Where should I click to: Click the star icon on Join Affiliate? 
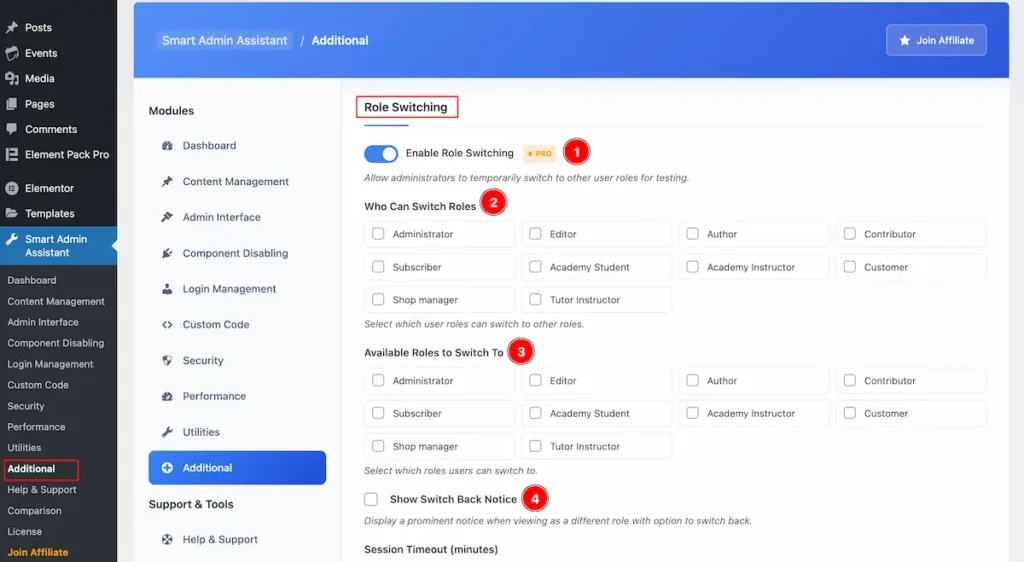click(904, 40)
